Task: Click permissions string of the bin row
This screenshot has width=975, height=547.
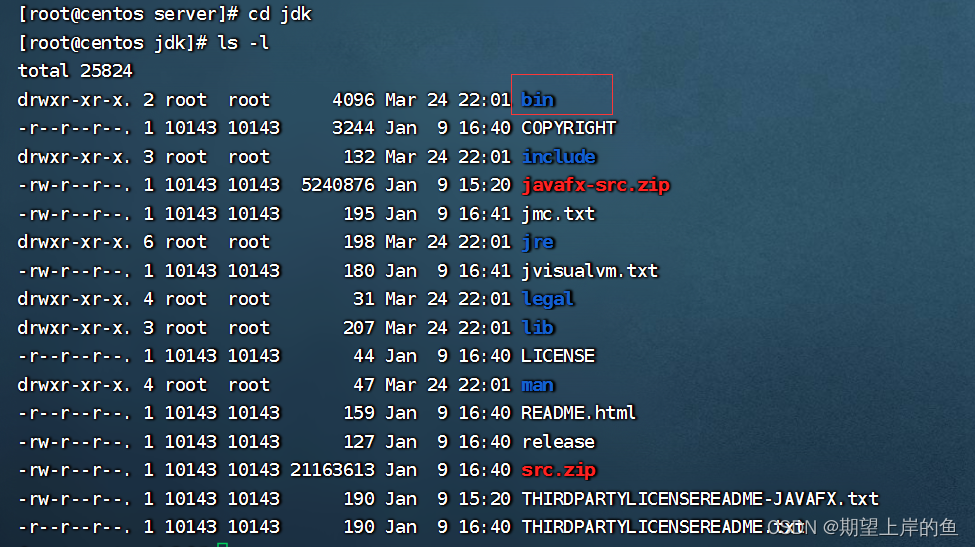Action: 74,99
